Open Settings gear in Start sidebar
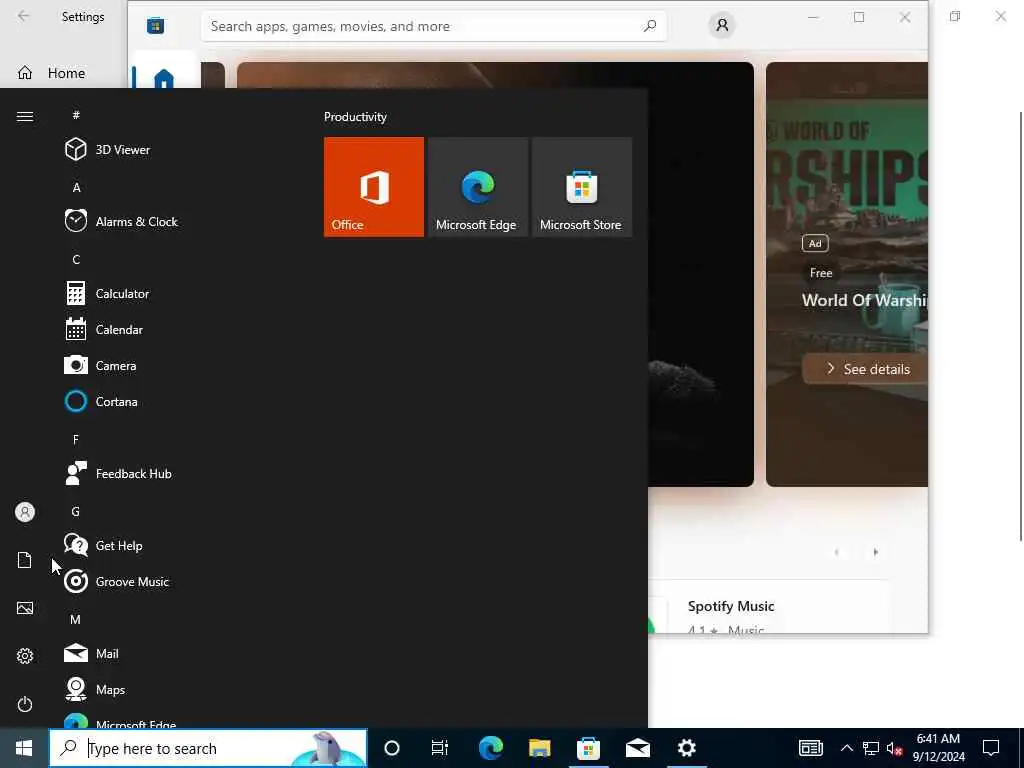Screen dimensions: 1024x768 click(x=25, y=656)
